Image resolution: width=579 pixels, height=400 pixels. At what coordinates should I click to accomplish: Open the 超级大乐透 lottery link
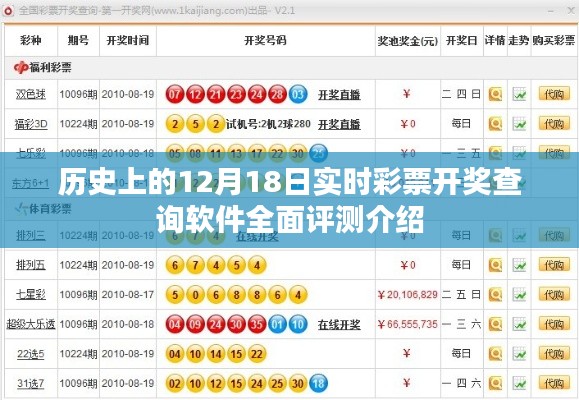click(x=31, y=324)
